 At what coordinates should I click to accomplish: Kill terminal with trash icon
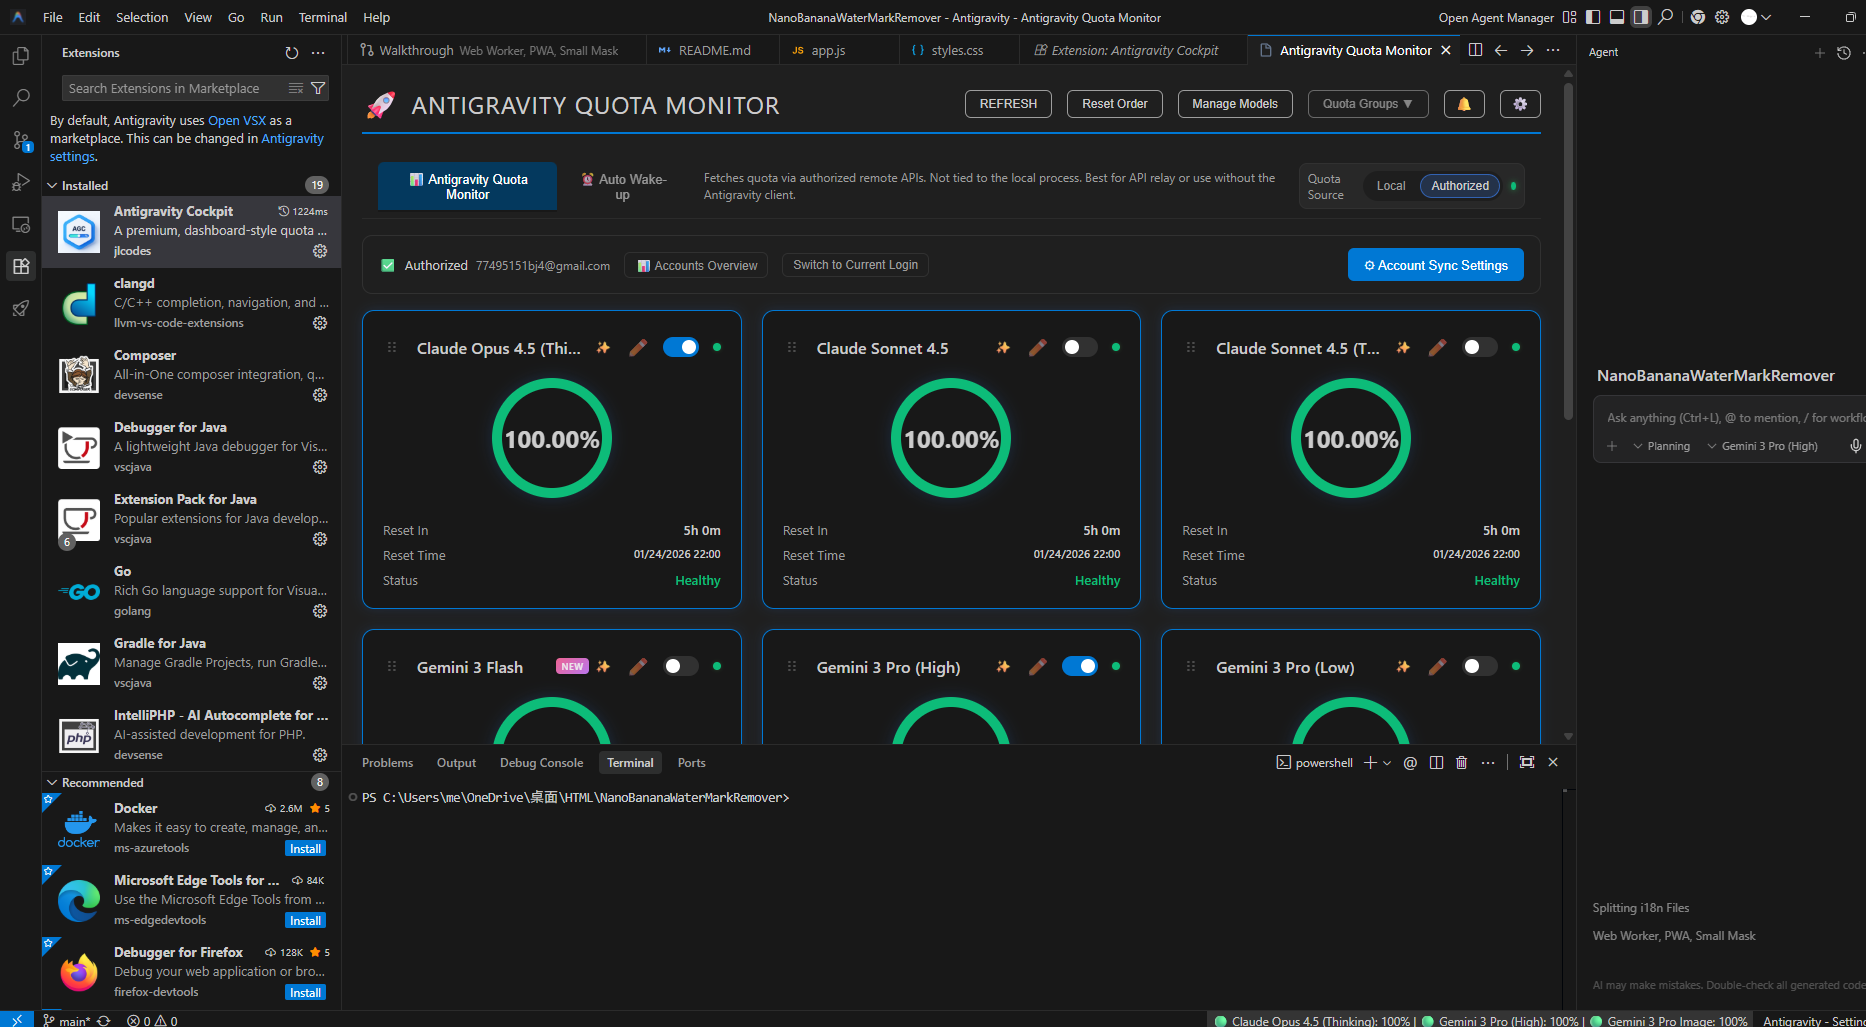point(1461,763)
